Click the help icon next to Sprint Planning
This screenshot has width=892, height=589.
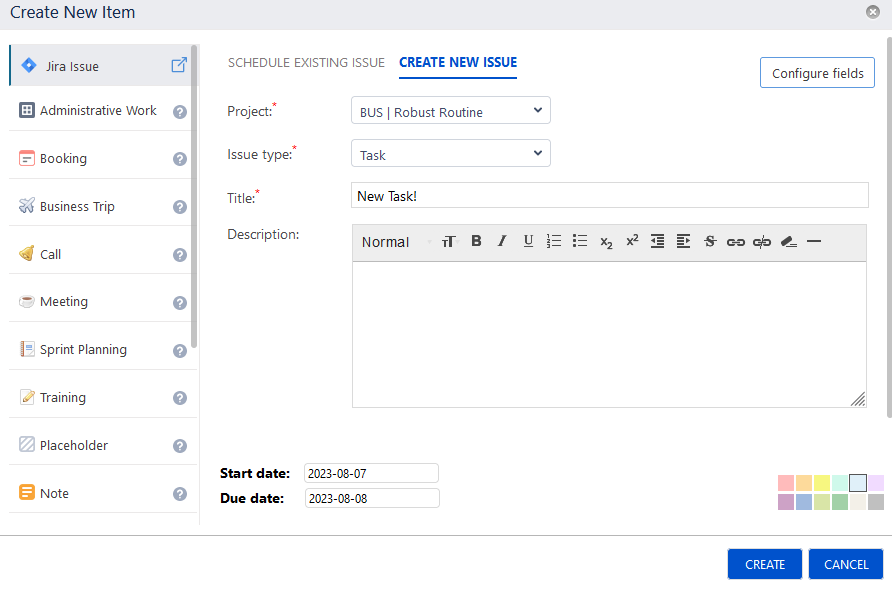(x=180, y=350)
